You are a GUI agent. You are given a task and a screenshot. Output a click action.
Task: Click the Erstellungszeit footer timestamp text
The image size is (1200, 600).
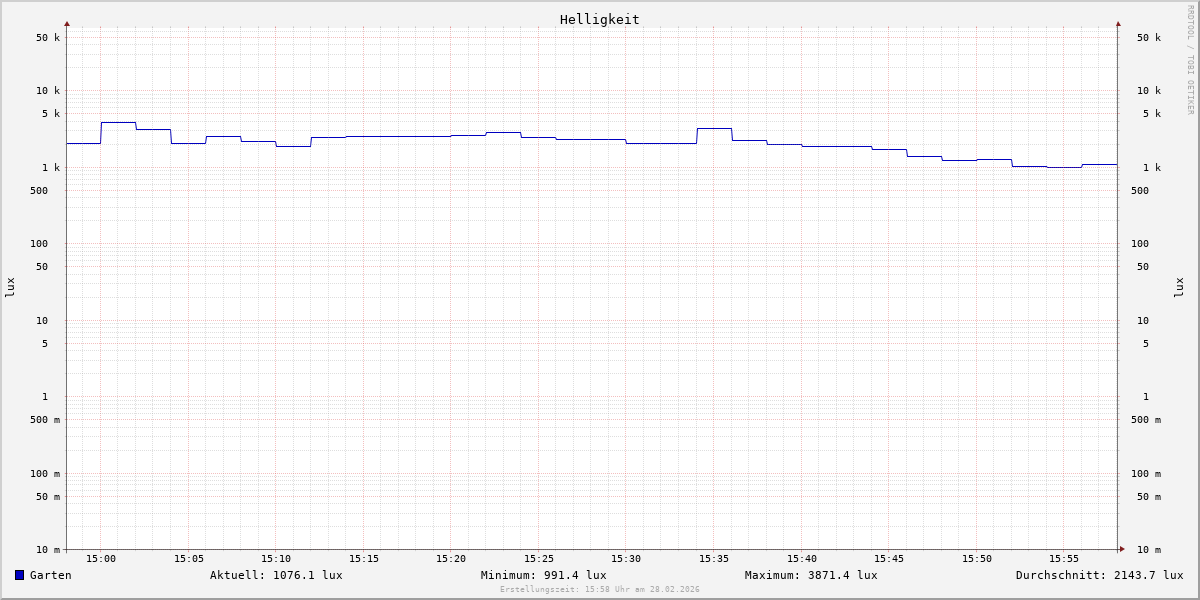pyautogui.click(x=600, y=590)
